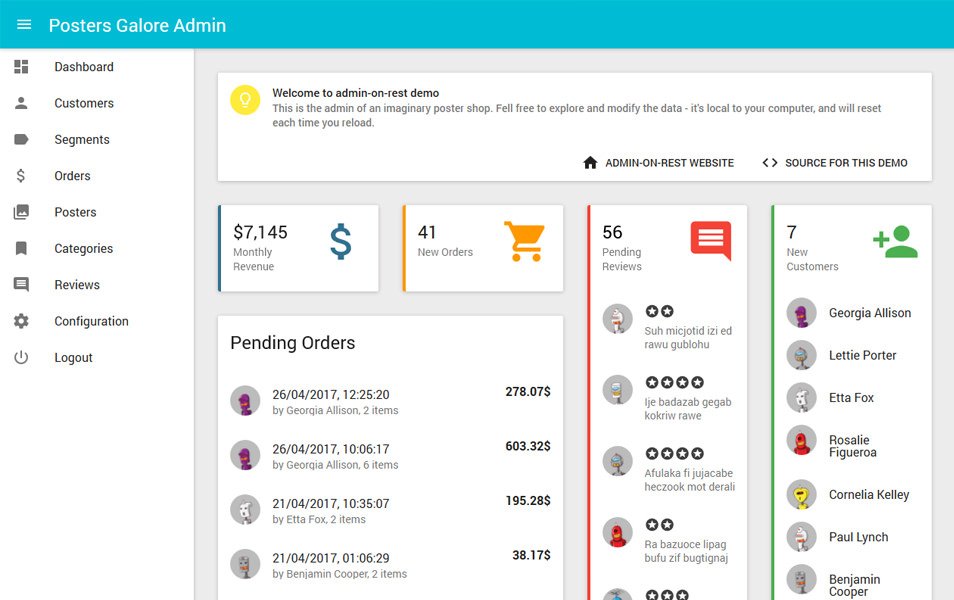The height and width of the screenshot is (600, 954).
Task: Click the Logout power icon
Action: point(21,357)
